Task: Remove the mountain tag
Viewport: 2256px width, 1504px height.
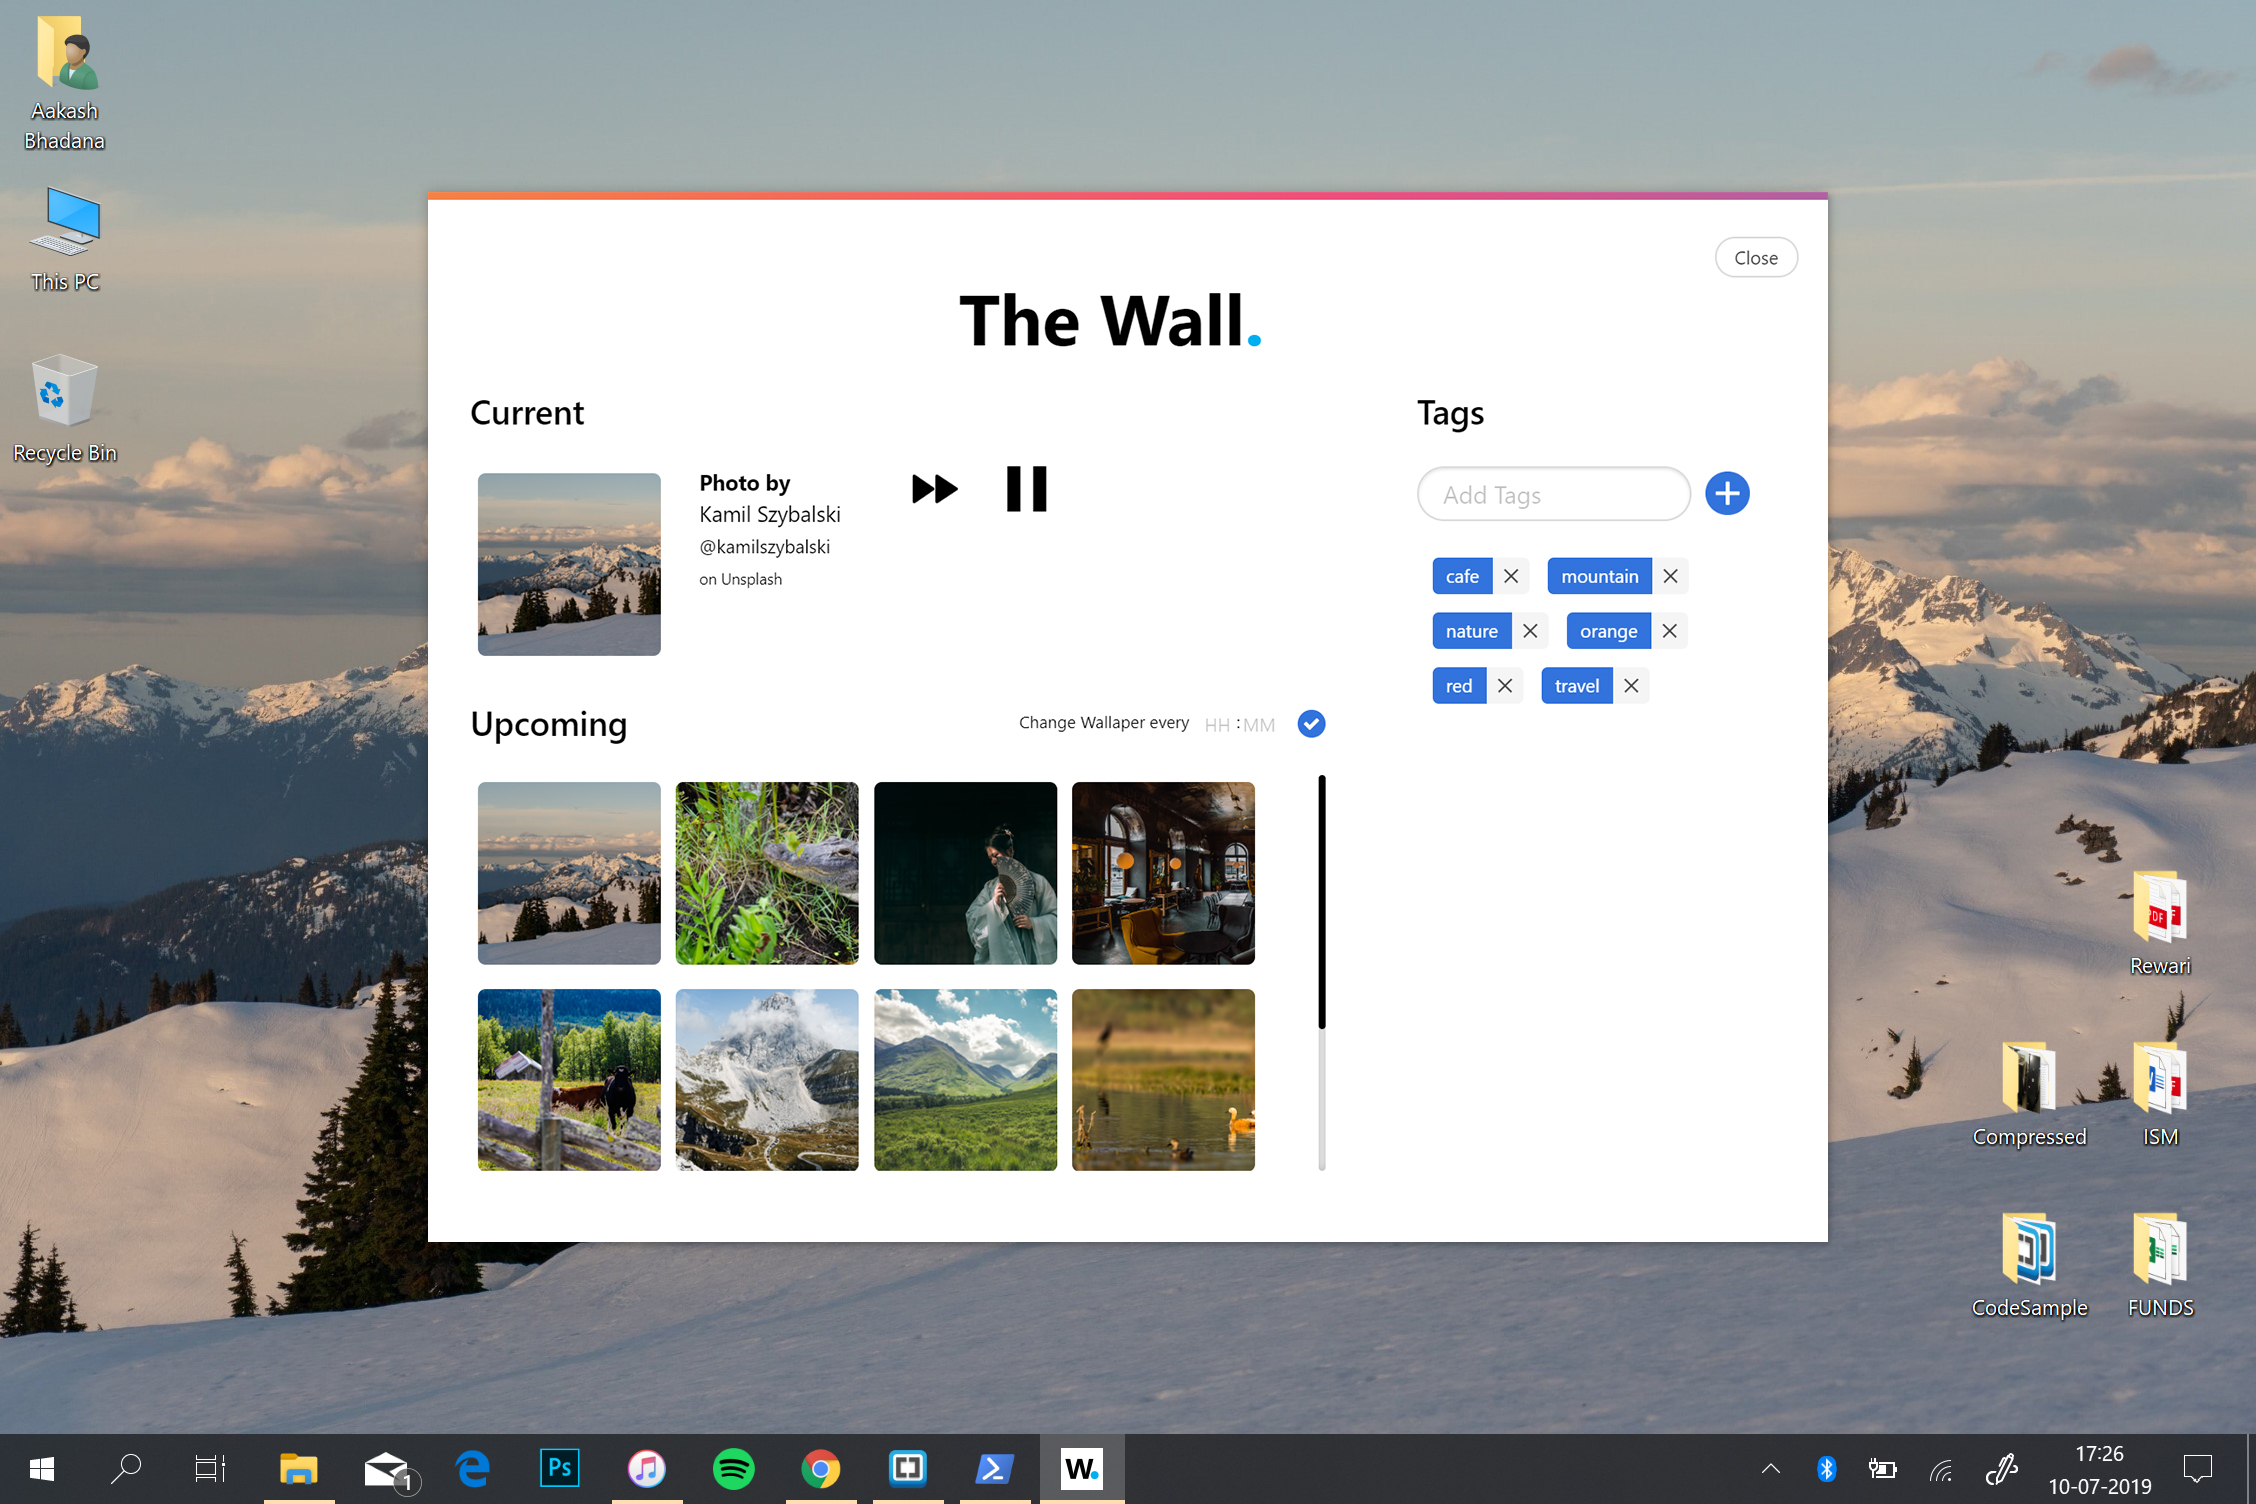Action: [1670, 576]
